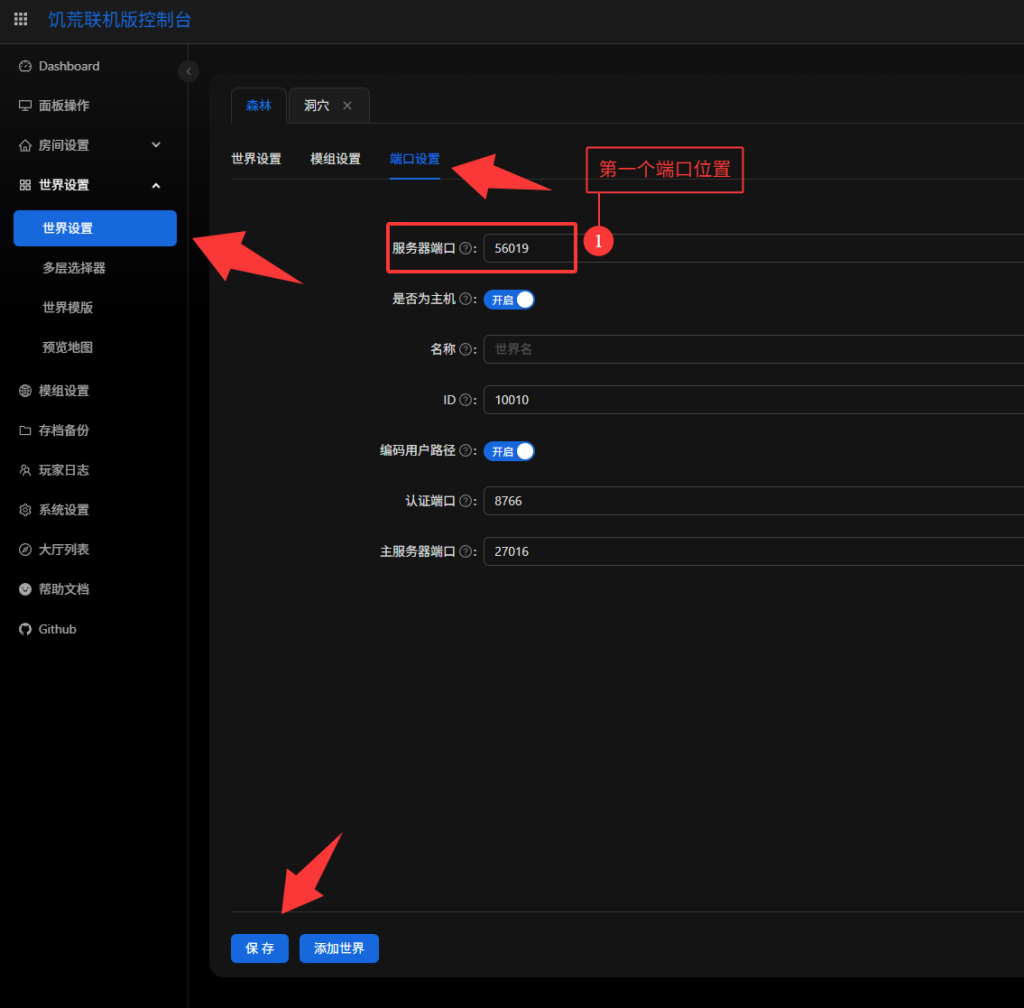The width and height of the screenshot is (1024, 1008).
Task: Click the help icon next to ID
Action: 465,400
